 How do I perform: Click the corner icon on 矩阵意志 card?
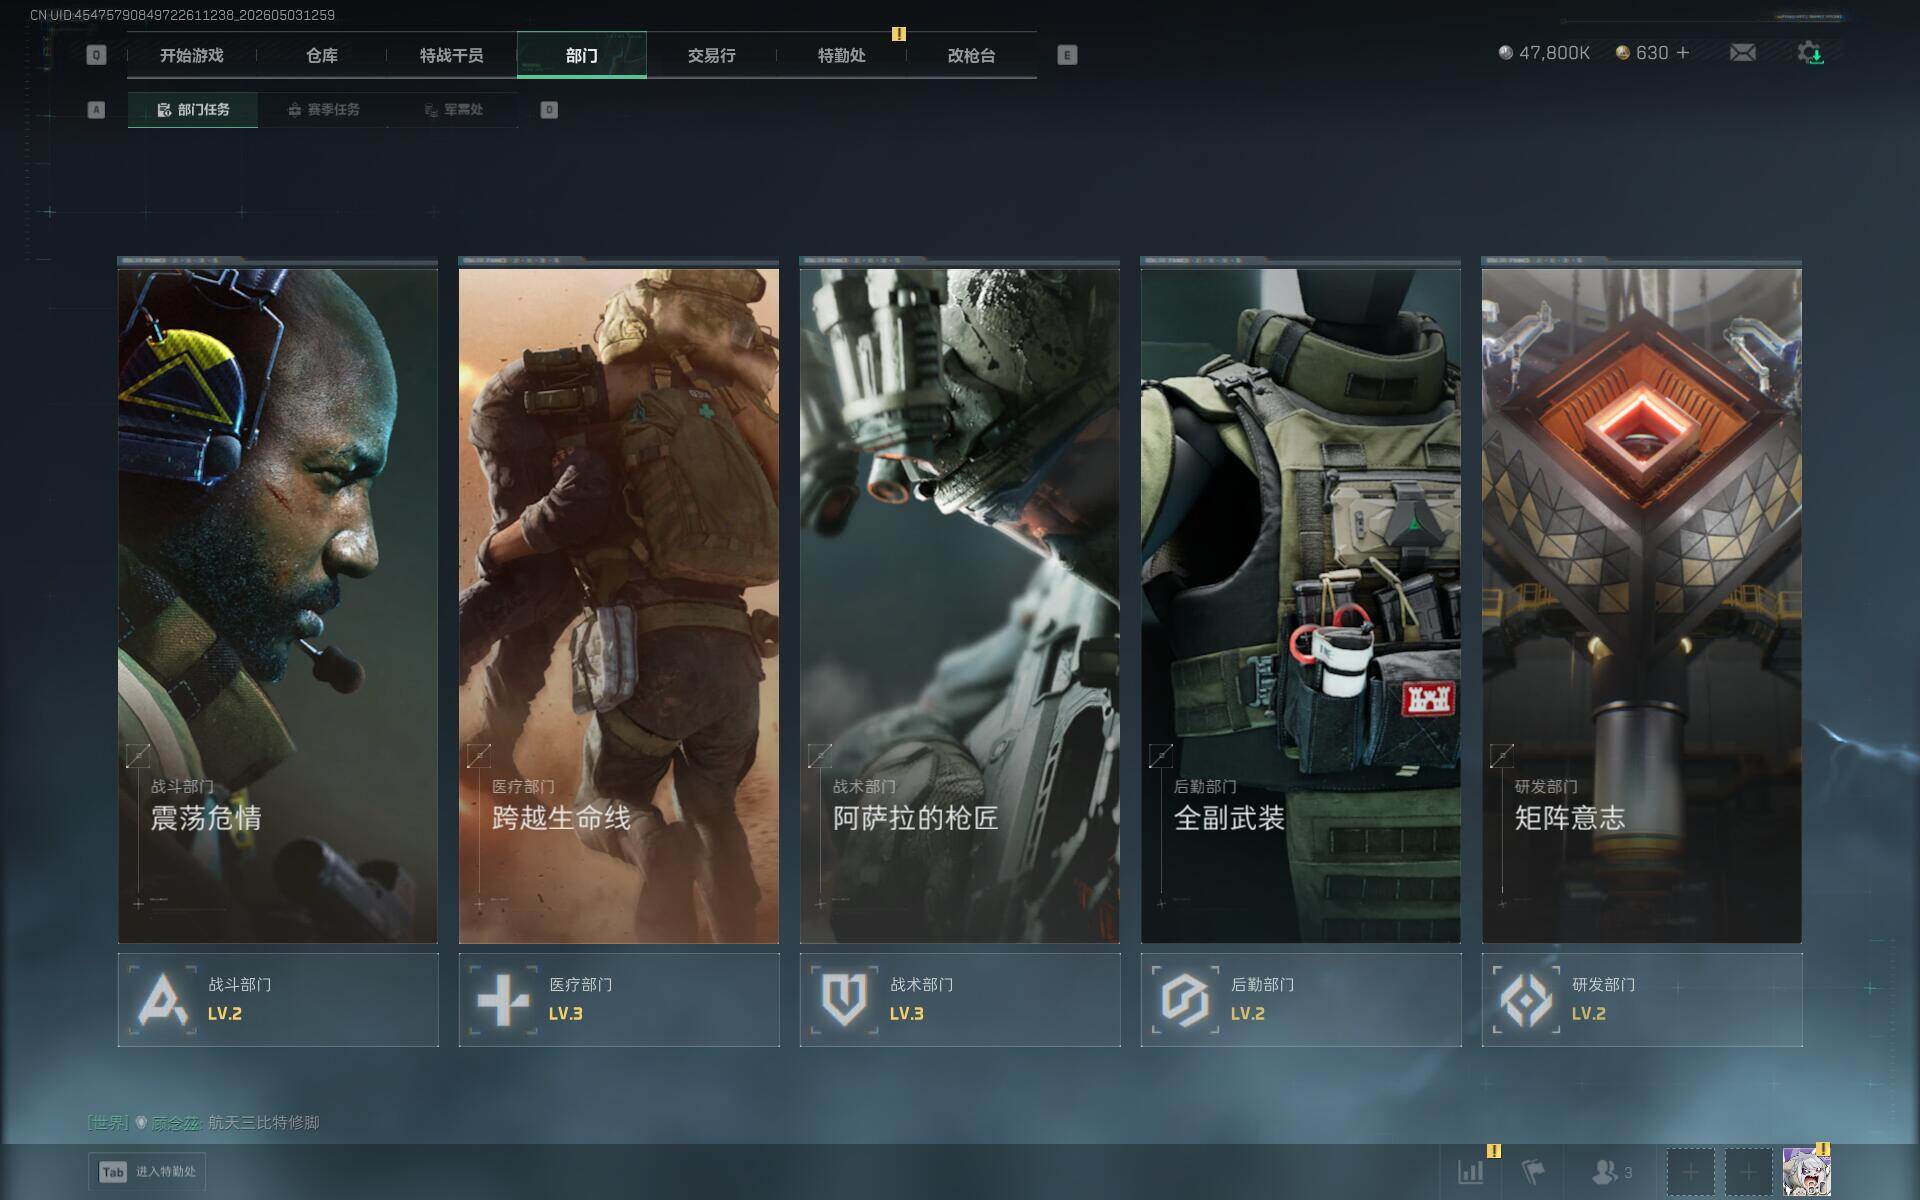click(x=1502, y=755)
